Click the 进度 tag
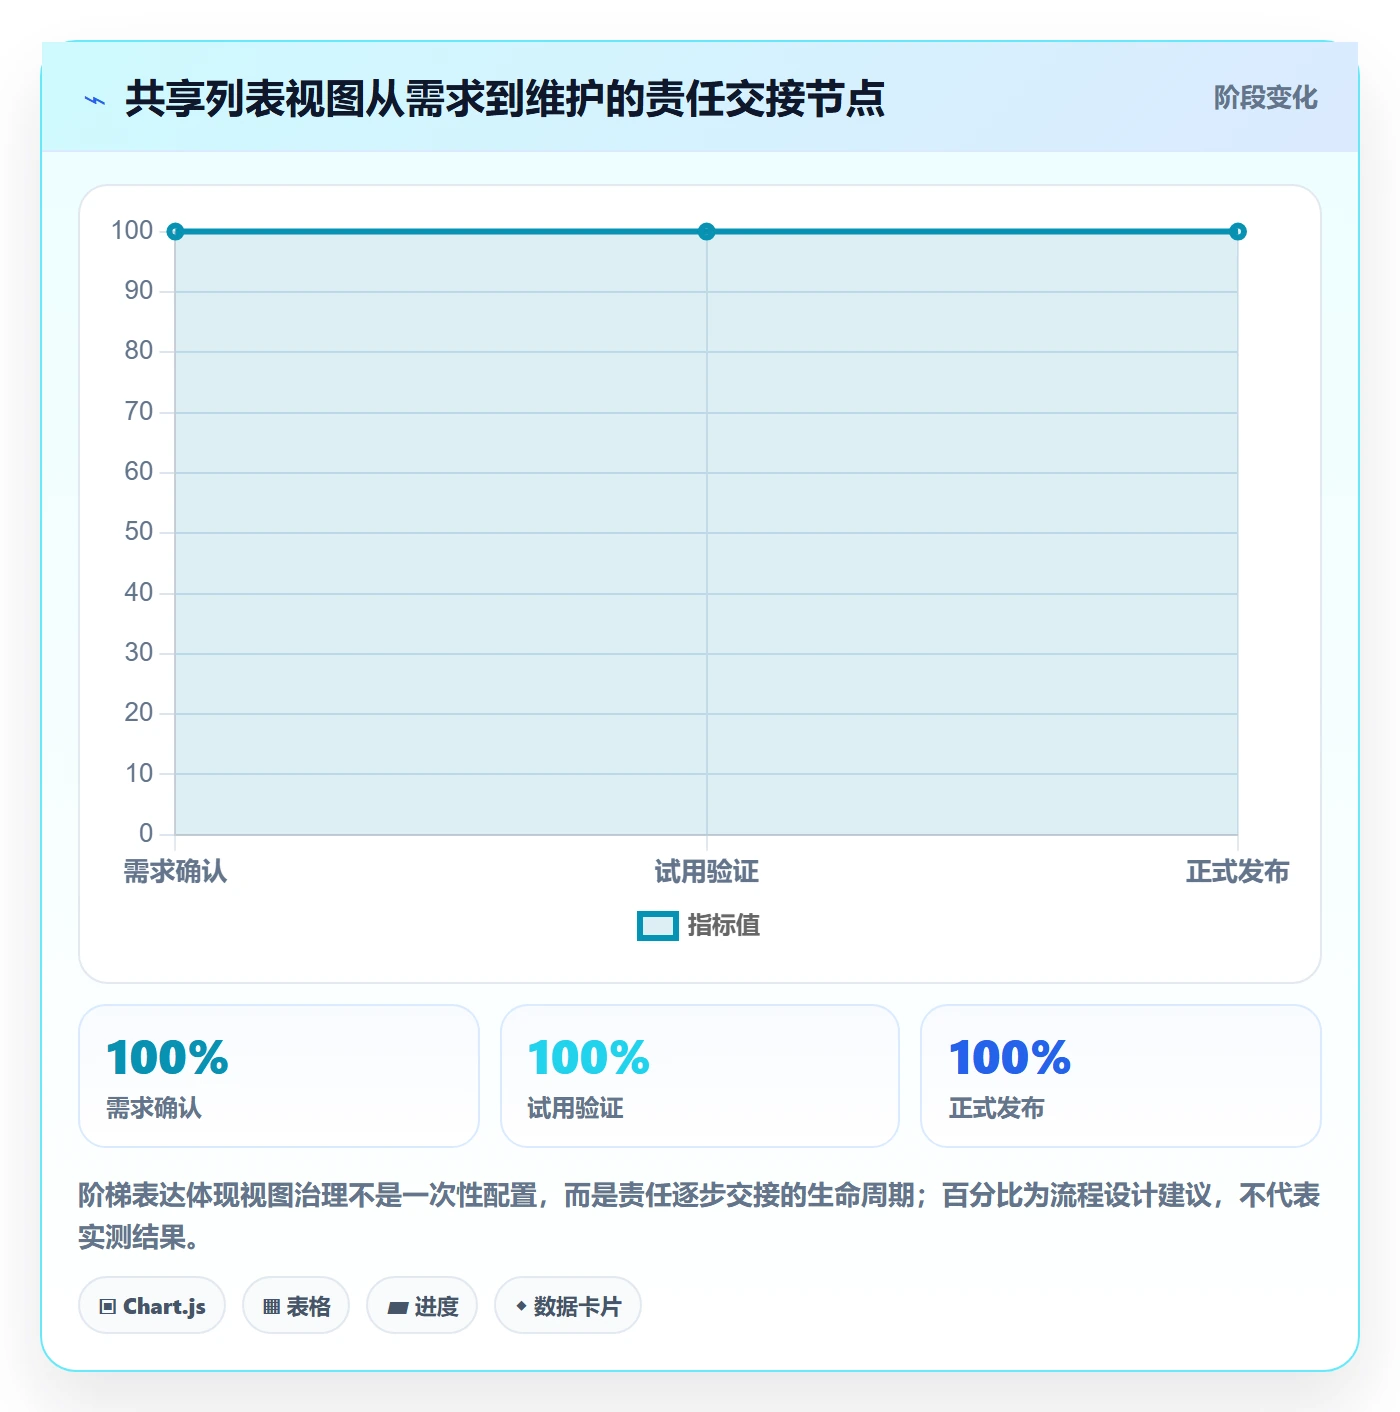 coord(422,1306)
